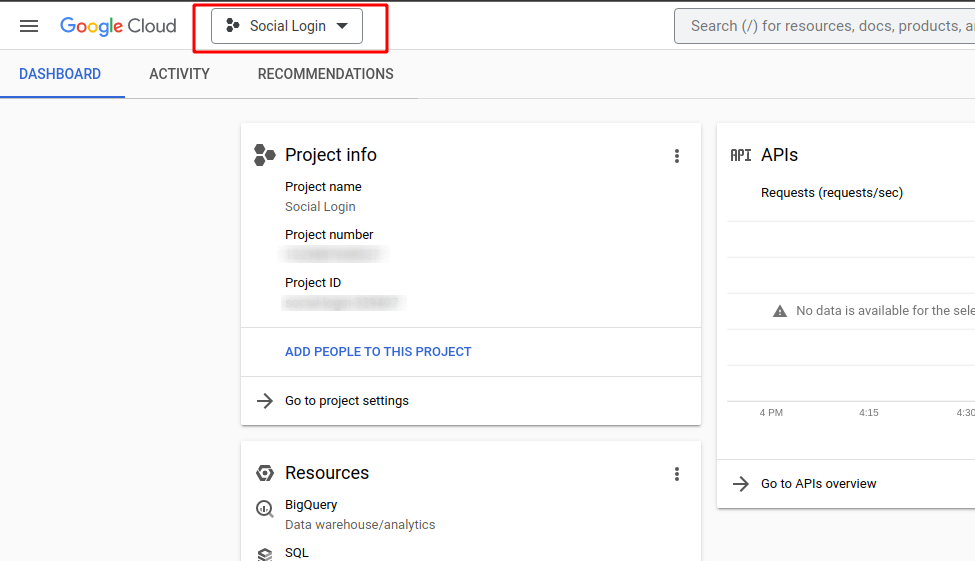975x561 pixels.
Task: Click the API icon in APIs card
Action: click(741, 155)
